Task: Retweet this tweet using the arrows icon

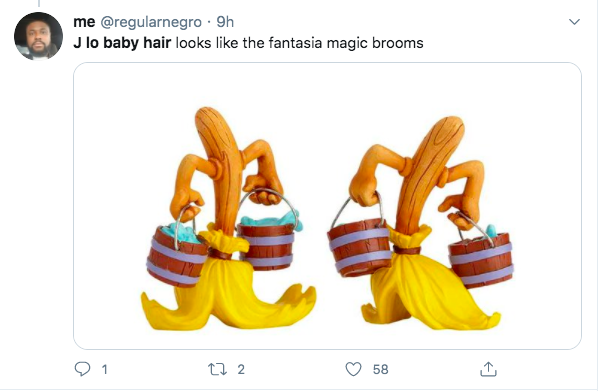Action: [x=217, y=369]
